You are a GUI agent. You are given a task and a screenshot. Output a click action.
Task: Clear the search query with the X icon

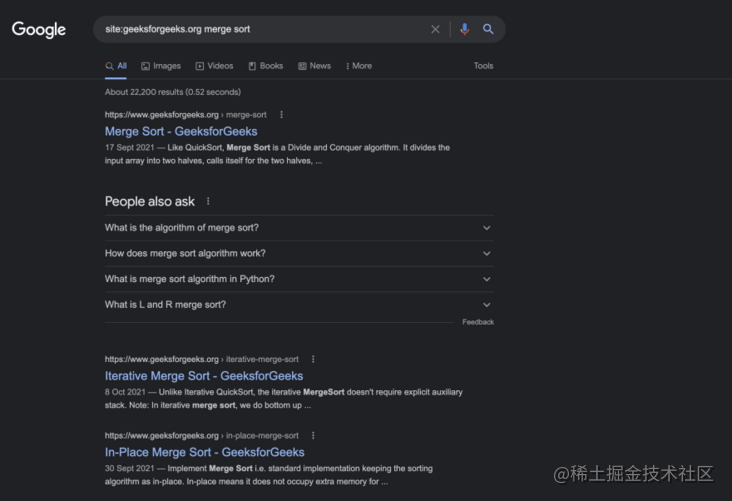(x=435, y=29)
